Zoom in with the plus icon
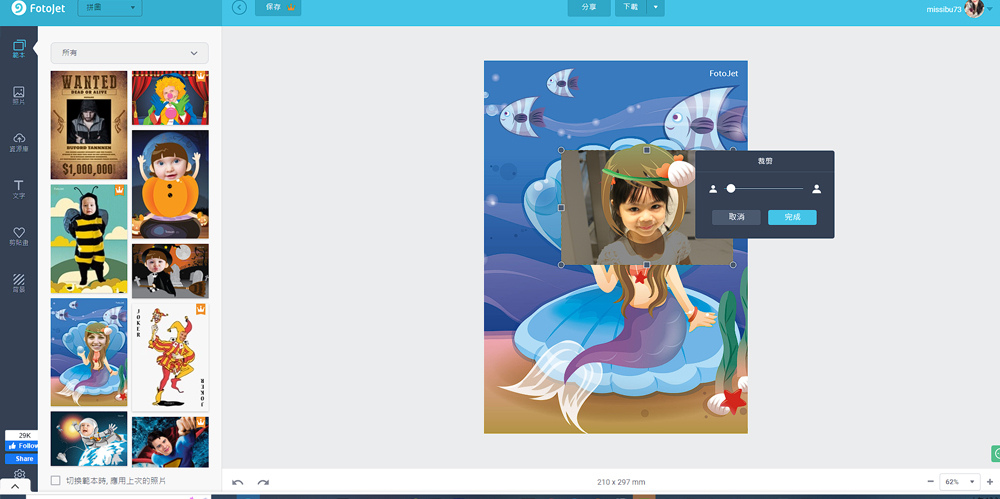Image resolution: width=1000 pixels, height=499 pixels. tap(990, 481)
